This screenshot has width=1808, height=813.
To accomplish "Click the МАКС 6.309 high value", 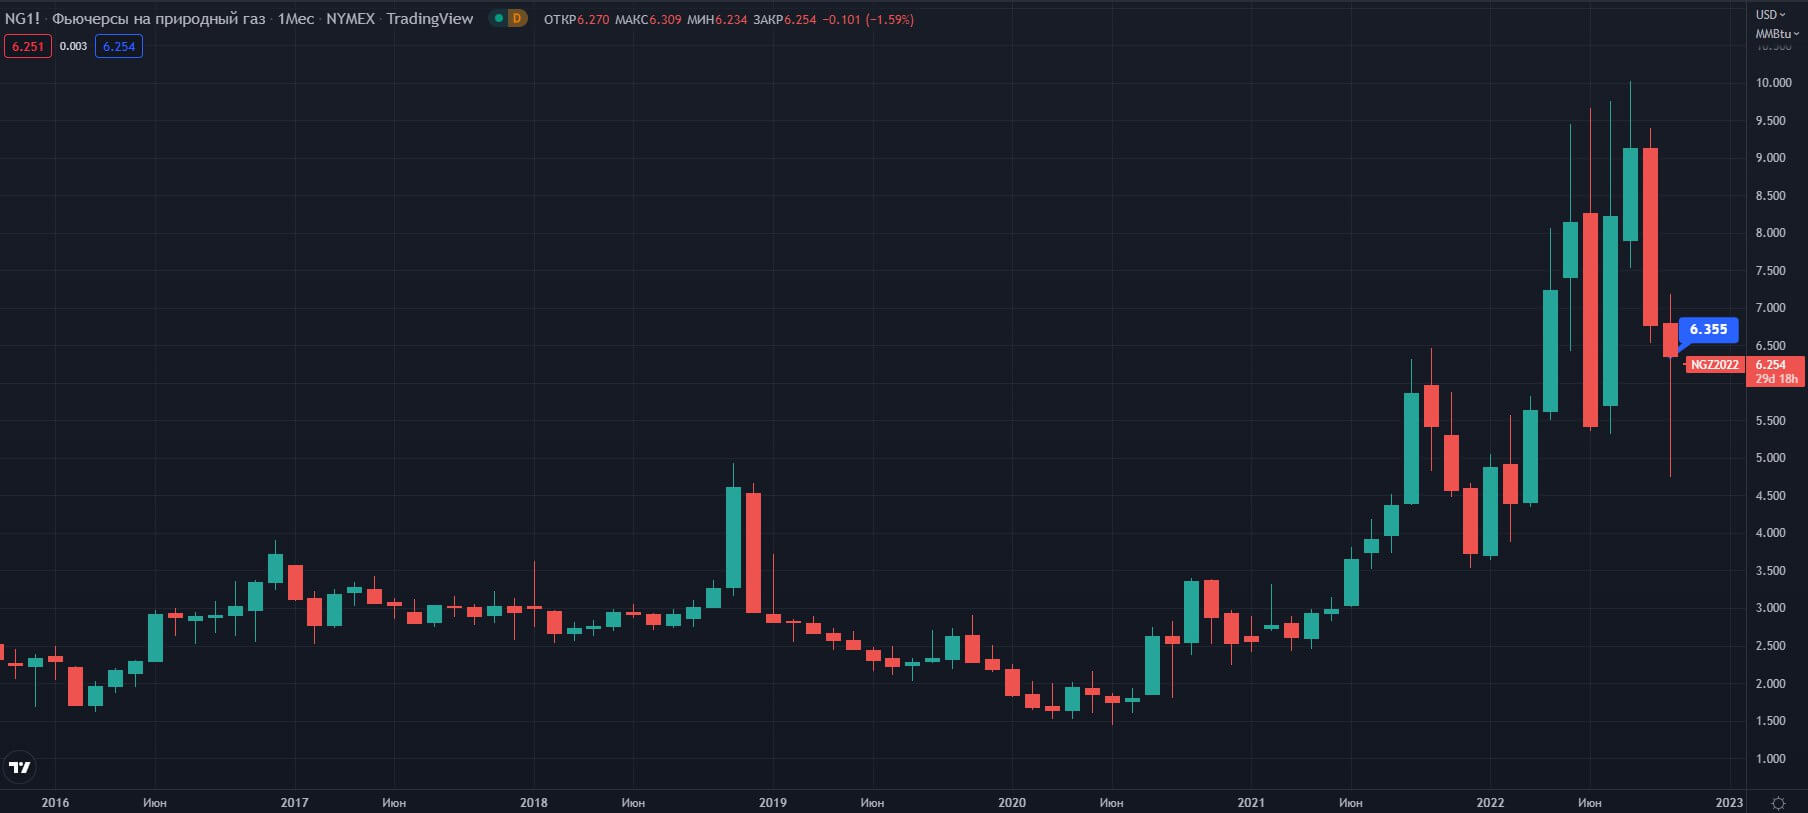I will pos(648,19).
